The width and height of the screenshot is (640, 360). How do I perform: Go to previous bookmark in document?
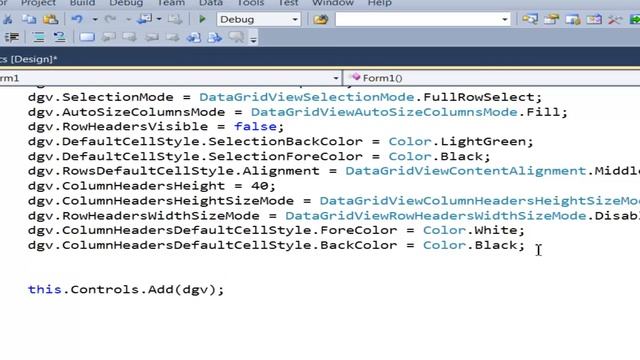click(194, 38)
